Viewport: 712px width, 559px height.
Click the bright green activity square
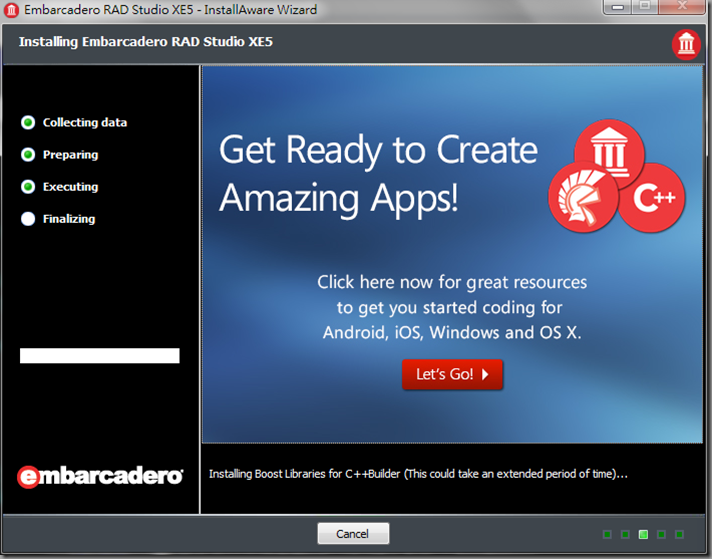tap(643, 534)
